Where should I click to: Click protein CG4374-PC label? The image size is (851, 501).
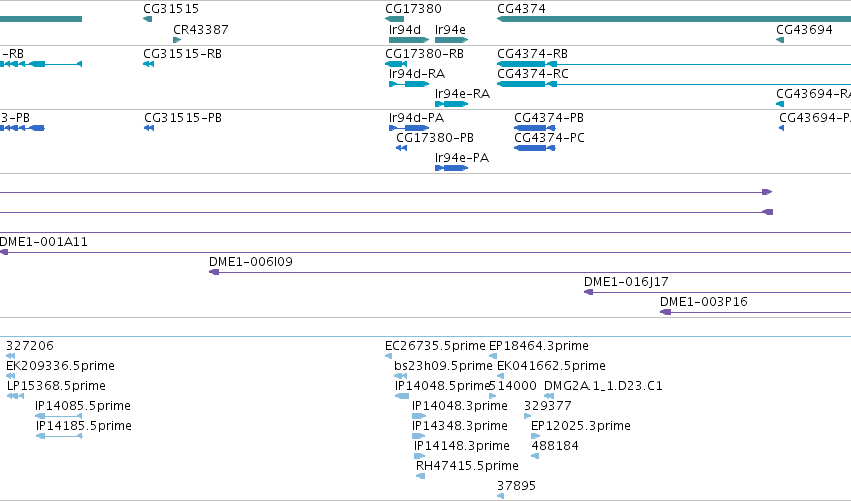549,138
